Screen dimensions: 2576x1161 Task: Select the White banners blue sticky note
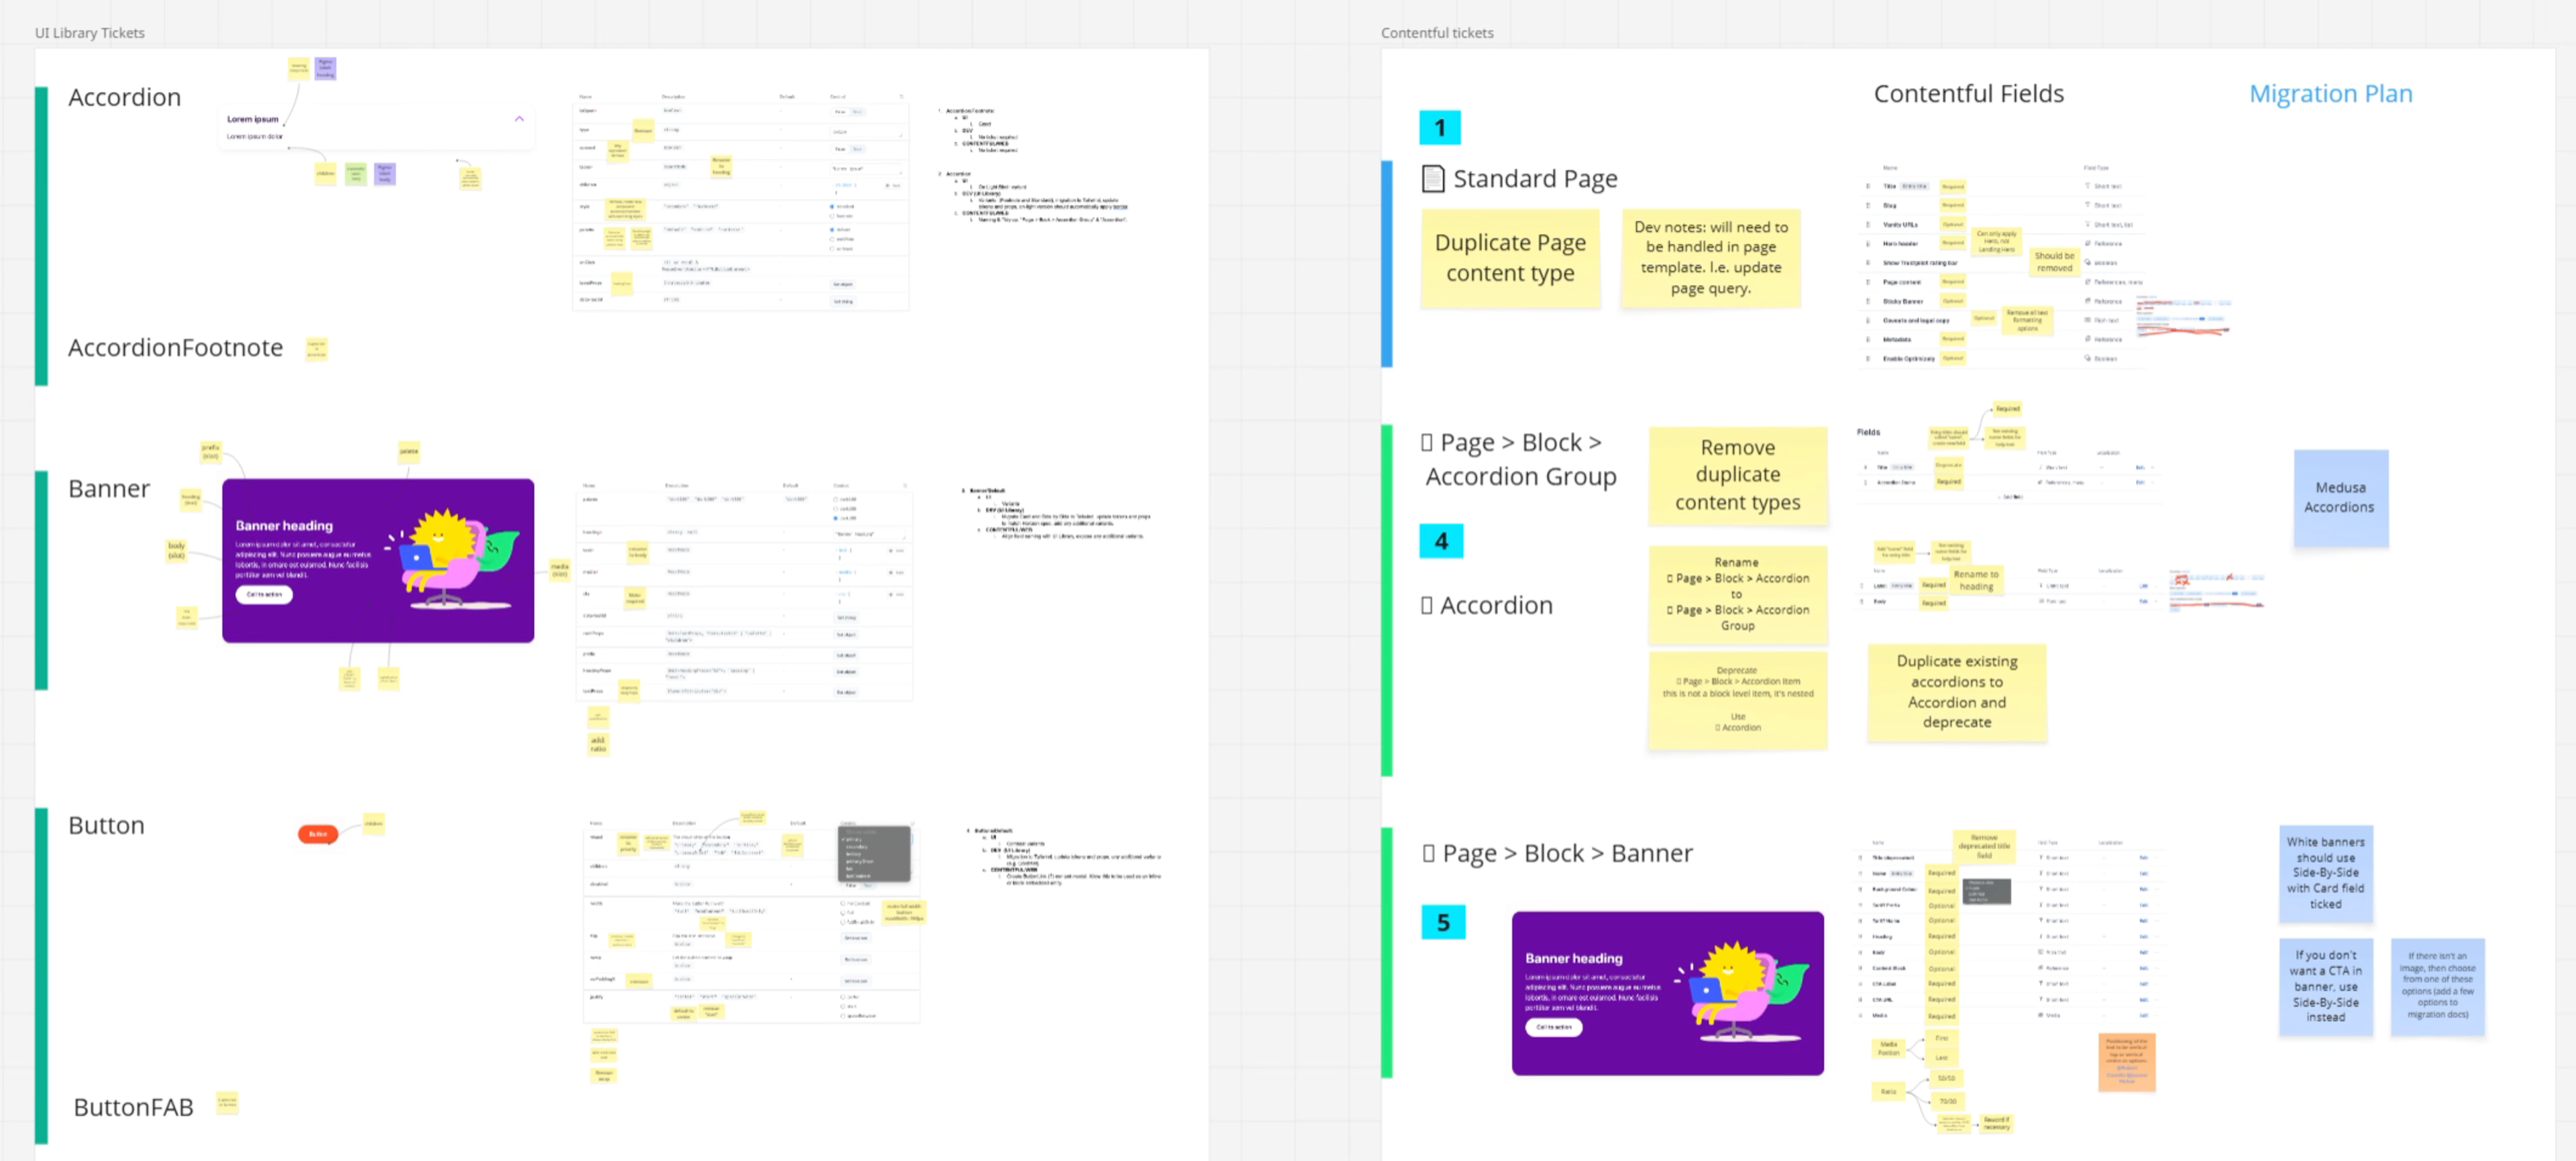[x=2325, y=873]
